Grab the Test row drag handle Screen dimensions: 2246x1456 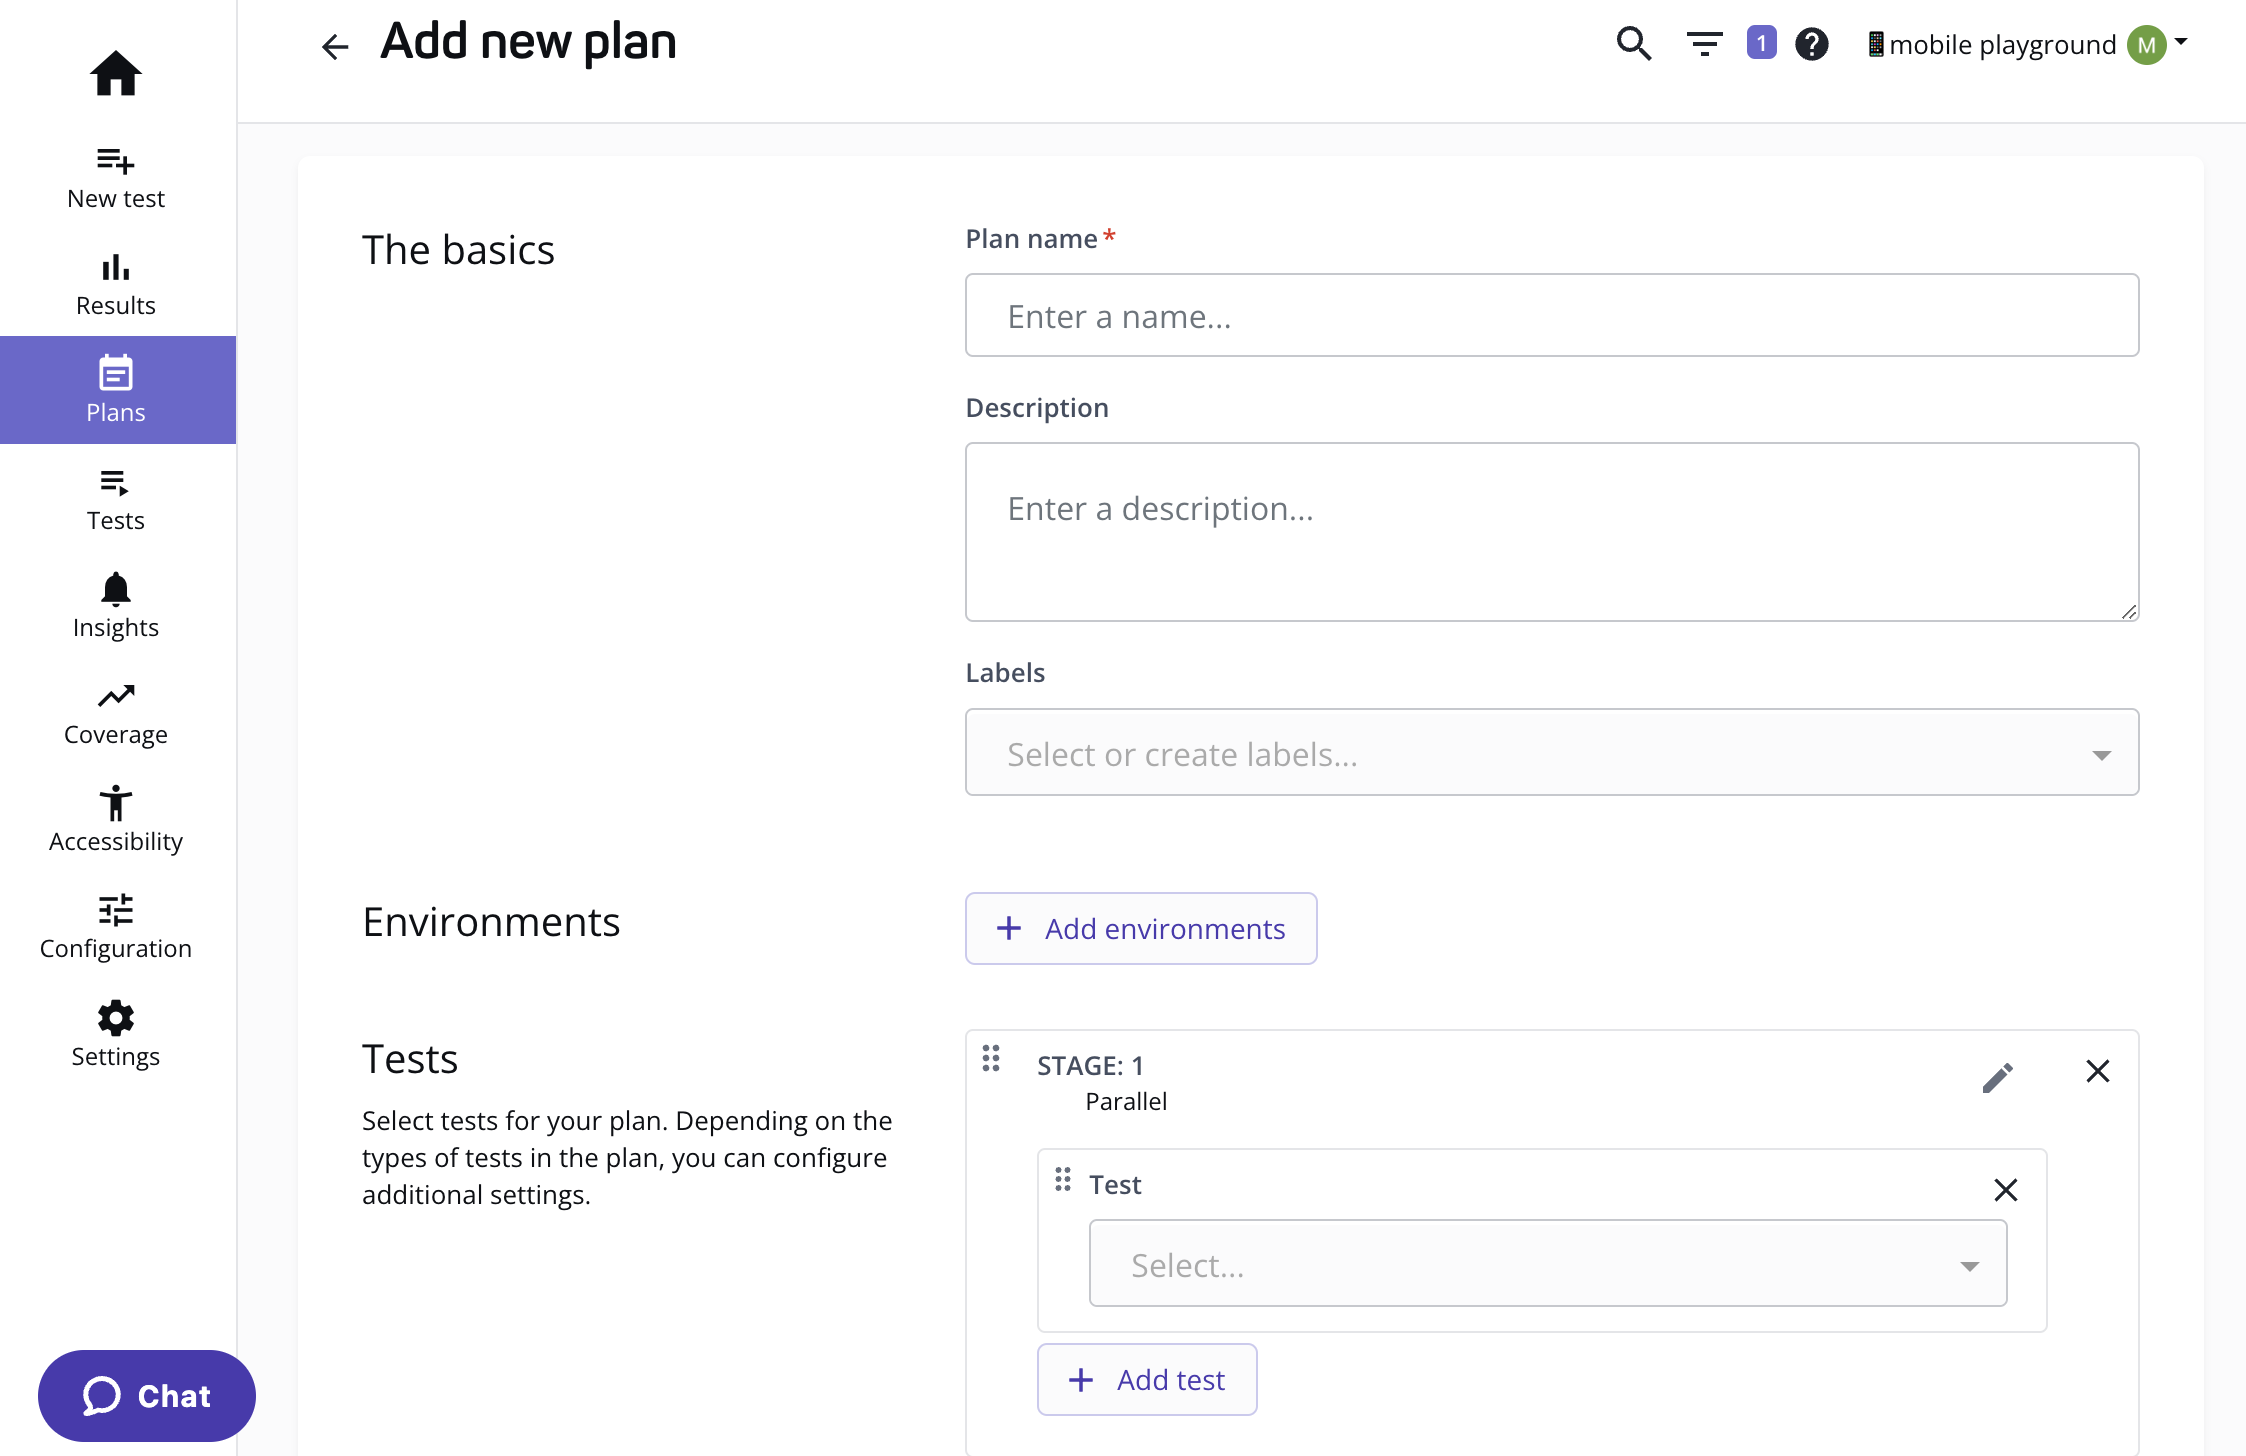point(1063,1179)
